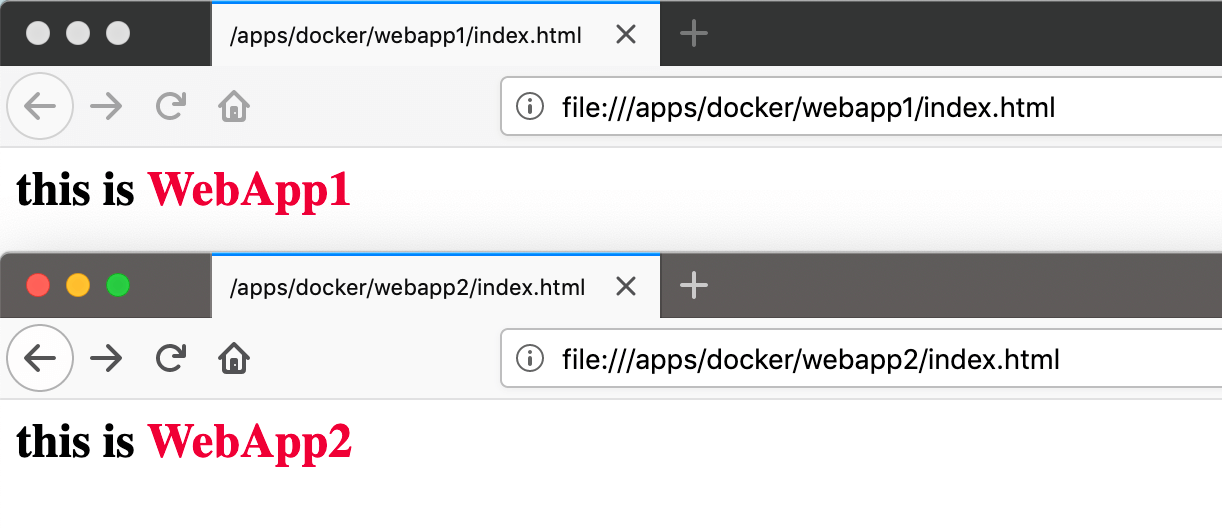Focus the webapp1 address bar
The height and width of the screenshot is (532, 1222).
click(x=861, y=106)
